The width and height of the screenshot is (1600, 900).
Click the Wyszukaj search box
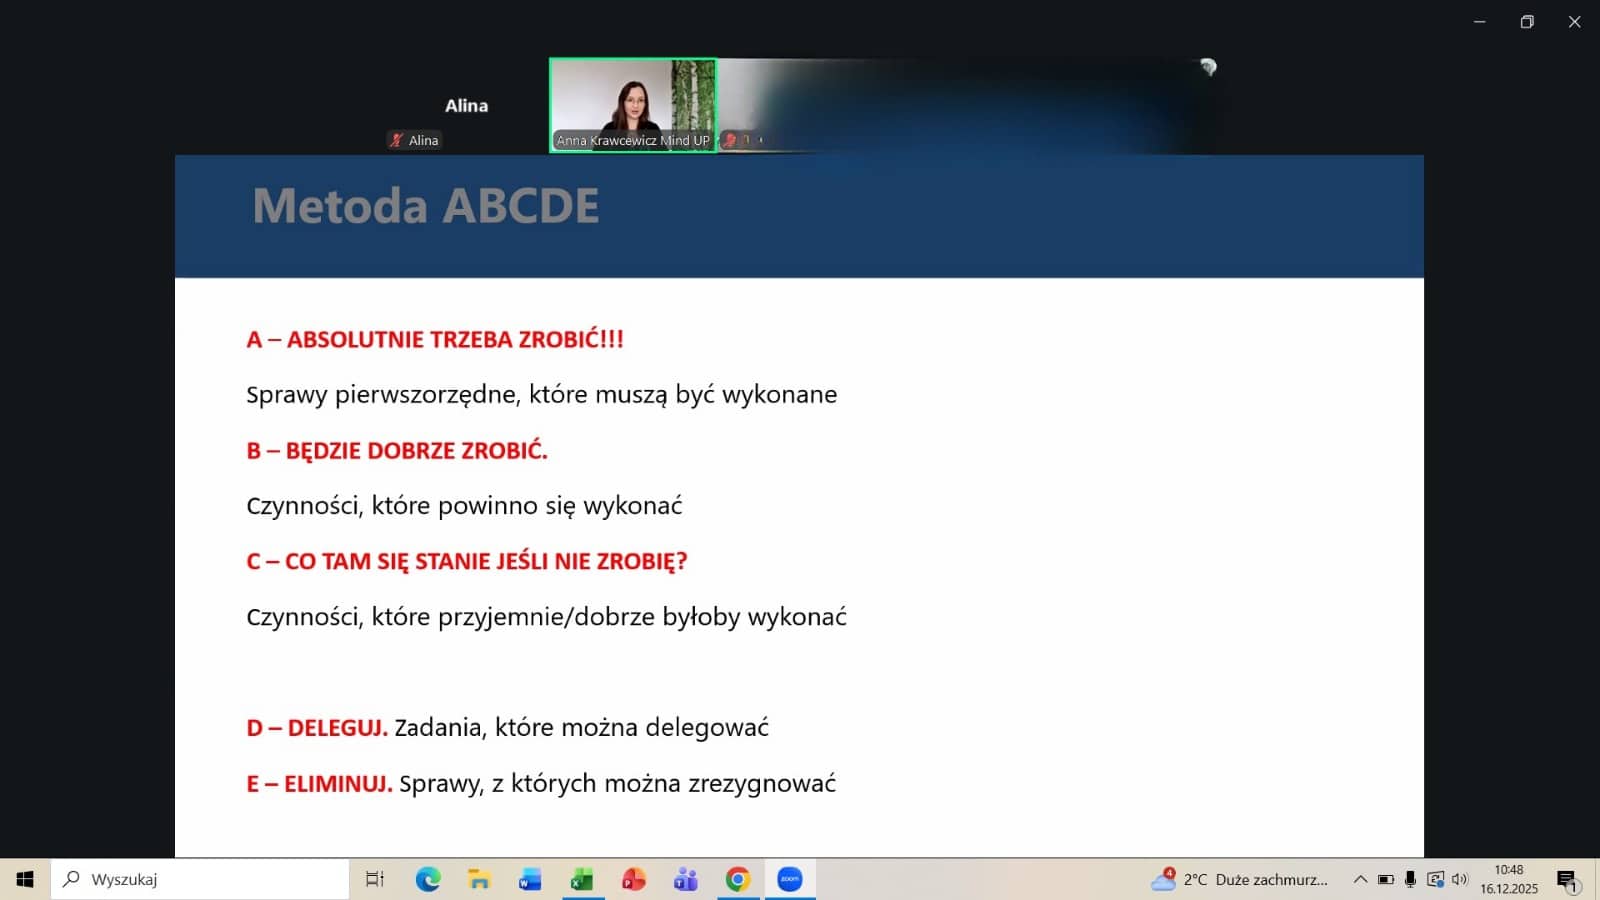pos(200,879)
